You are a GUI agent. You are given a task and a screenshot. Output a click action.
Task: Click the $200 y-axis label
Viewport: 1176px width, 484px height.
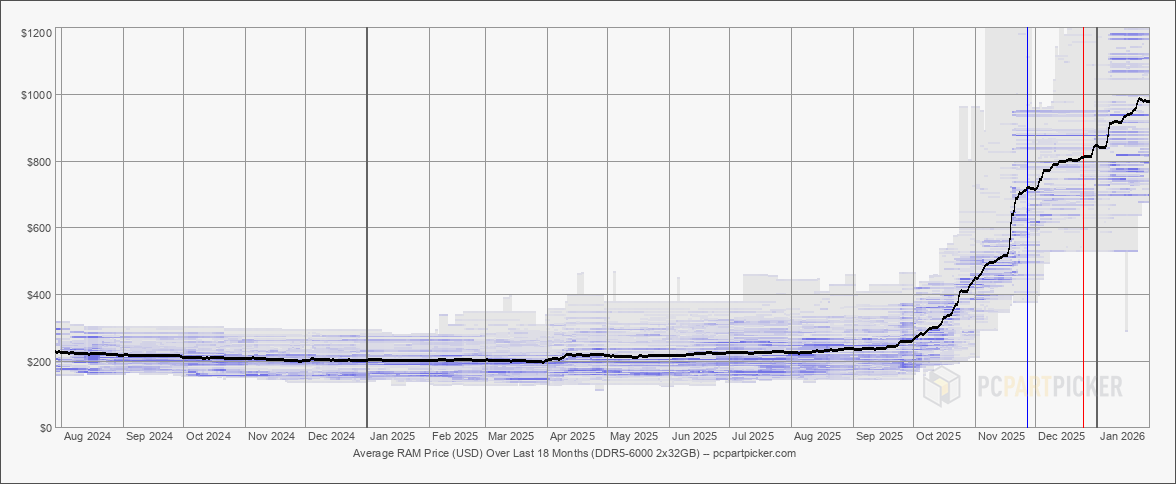[39, 362]
